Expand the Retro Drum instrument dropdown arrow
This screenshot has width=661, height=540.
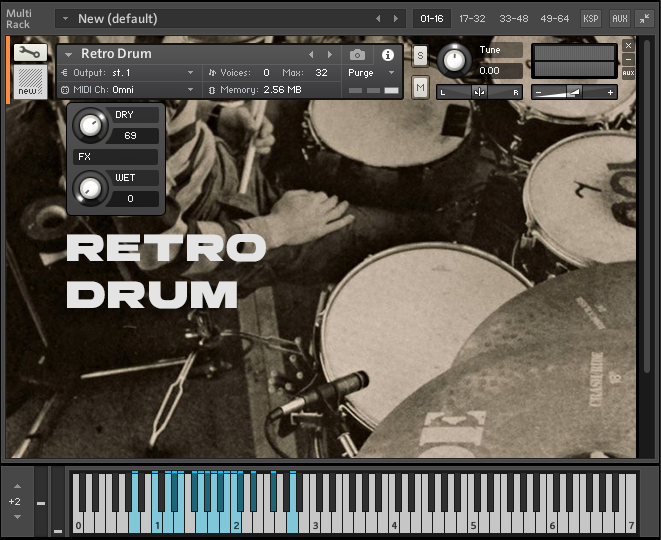[68, 54]
